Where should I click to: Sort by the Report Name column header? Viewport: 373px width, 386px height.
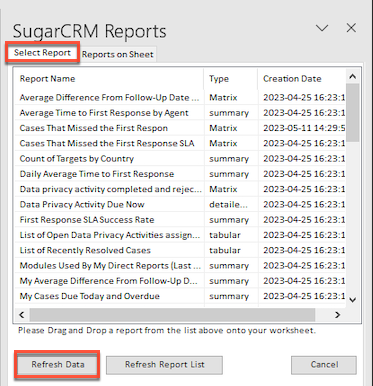tap(109, 79)
